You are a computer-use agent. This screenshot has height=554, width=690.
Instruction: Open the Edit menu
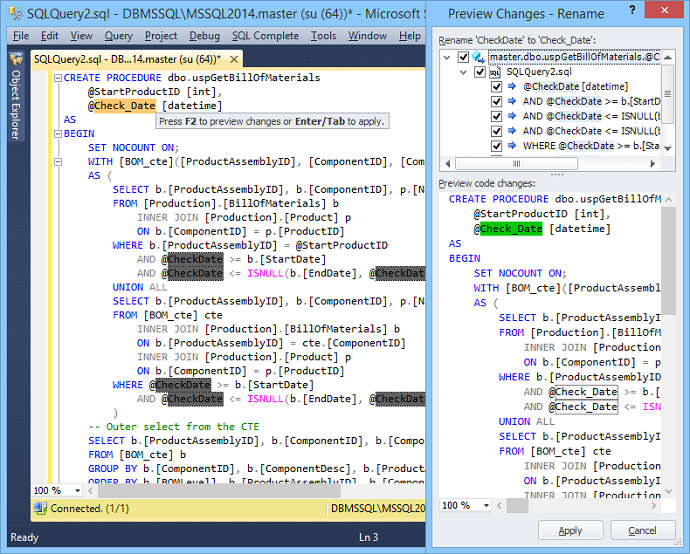(x=50, y=36)
